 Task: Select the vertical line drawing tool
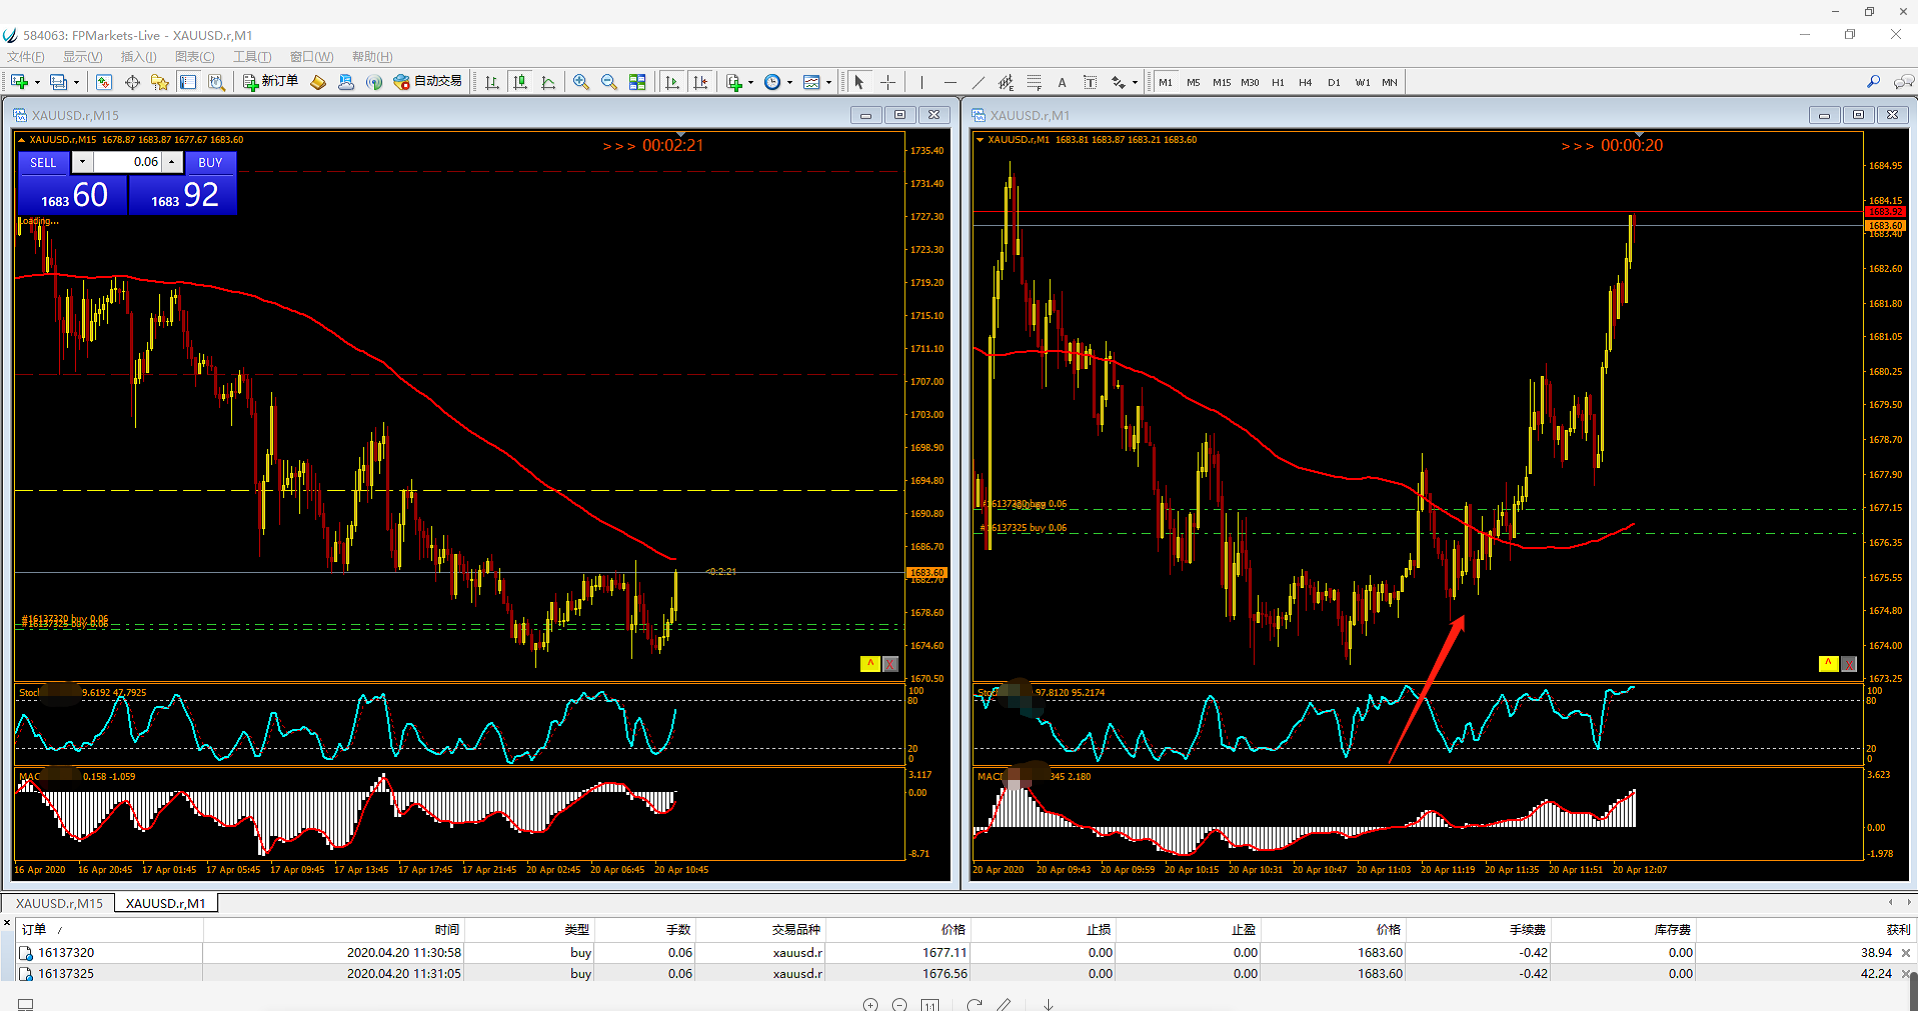pyautogui.click(x=922, y=82)
